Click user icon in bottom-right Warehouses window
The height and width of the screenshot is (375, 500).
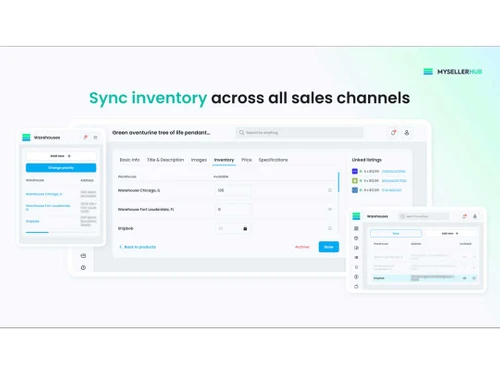click(475, 216)
